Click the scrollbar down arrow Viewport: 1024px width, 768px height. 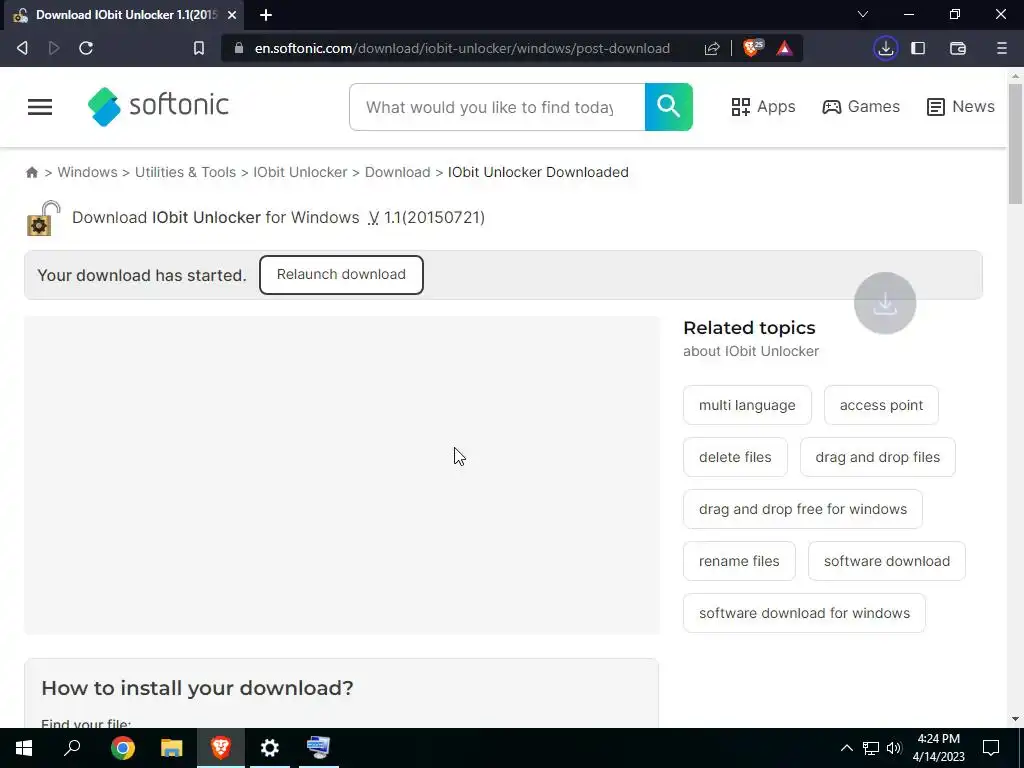coord(1015,719)
